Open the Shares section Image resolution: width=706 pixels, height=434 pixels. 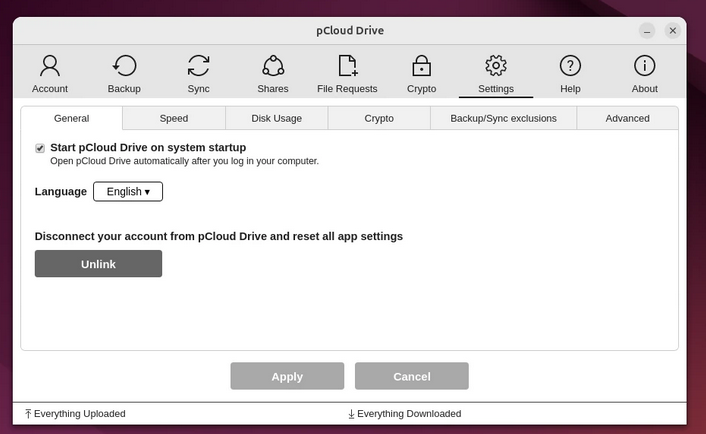(x=273, y=74)
